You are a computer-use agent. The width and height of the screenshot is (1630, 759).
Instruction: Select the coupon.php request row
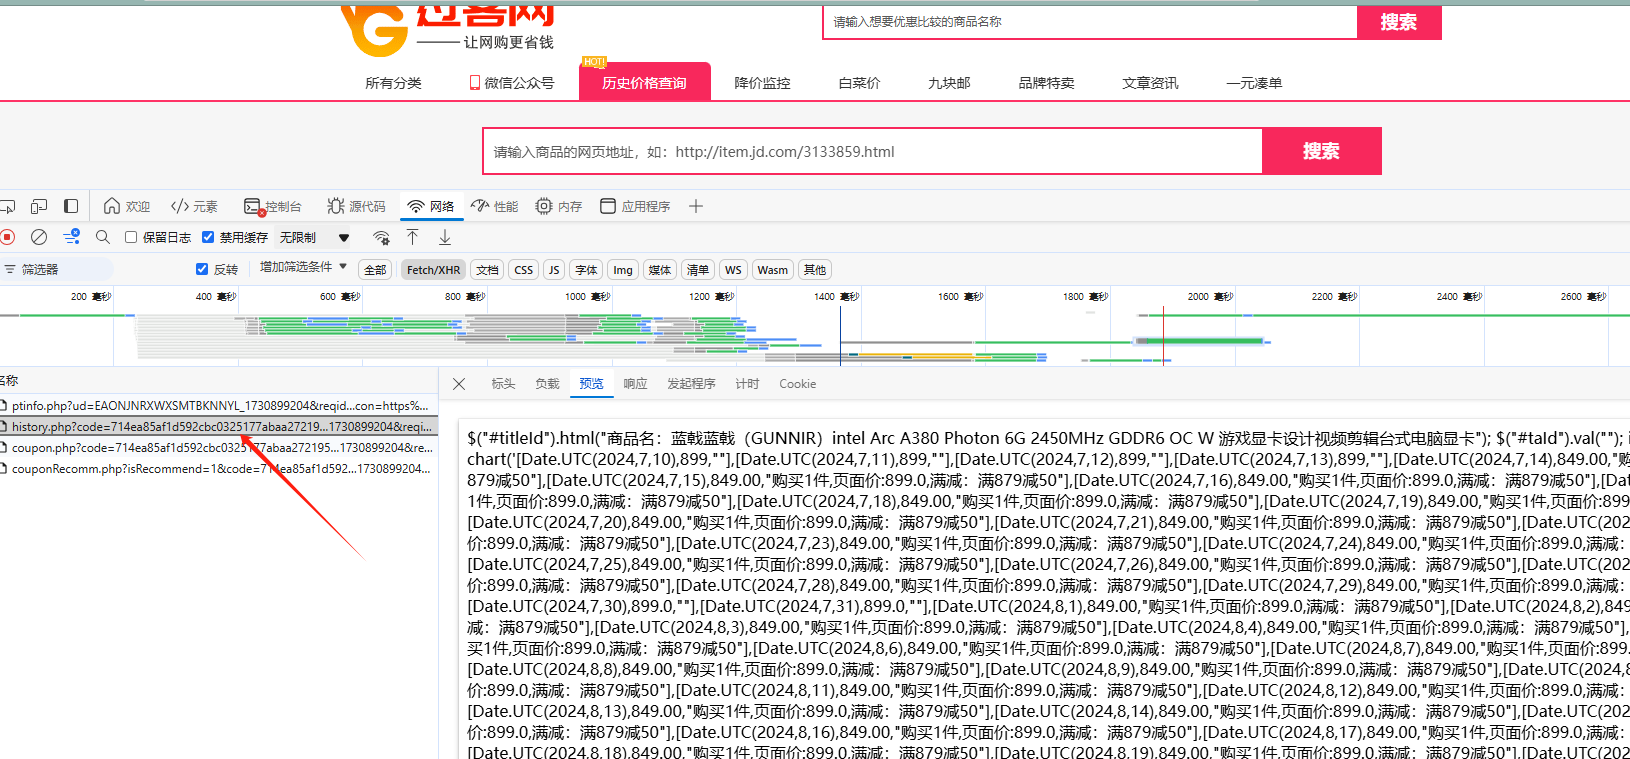[x=219, y=448]
